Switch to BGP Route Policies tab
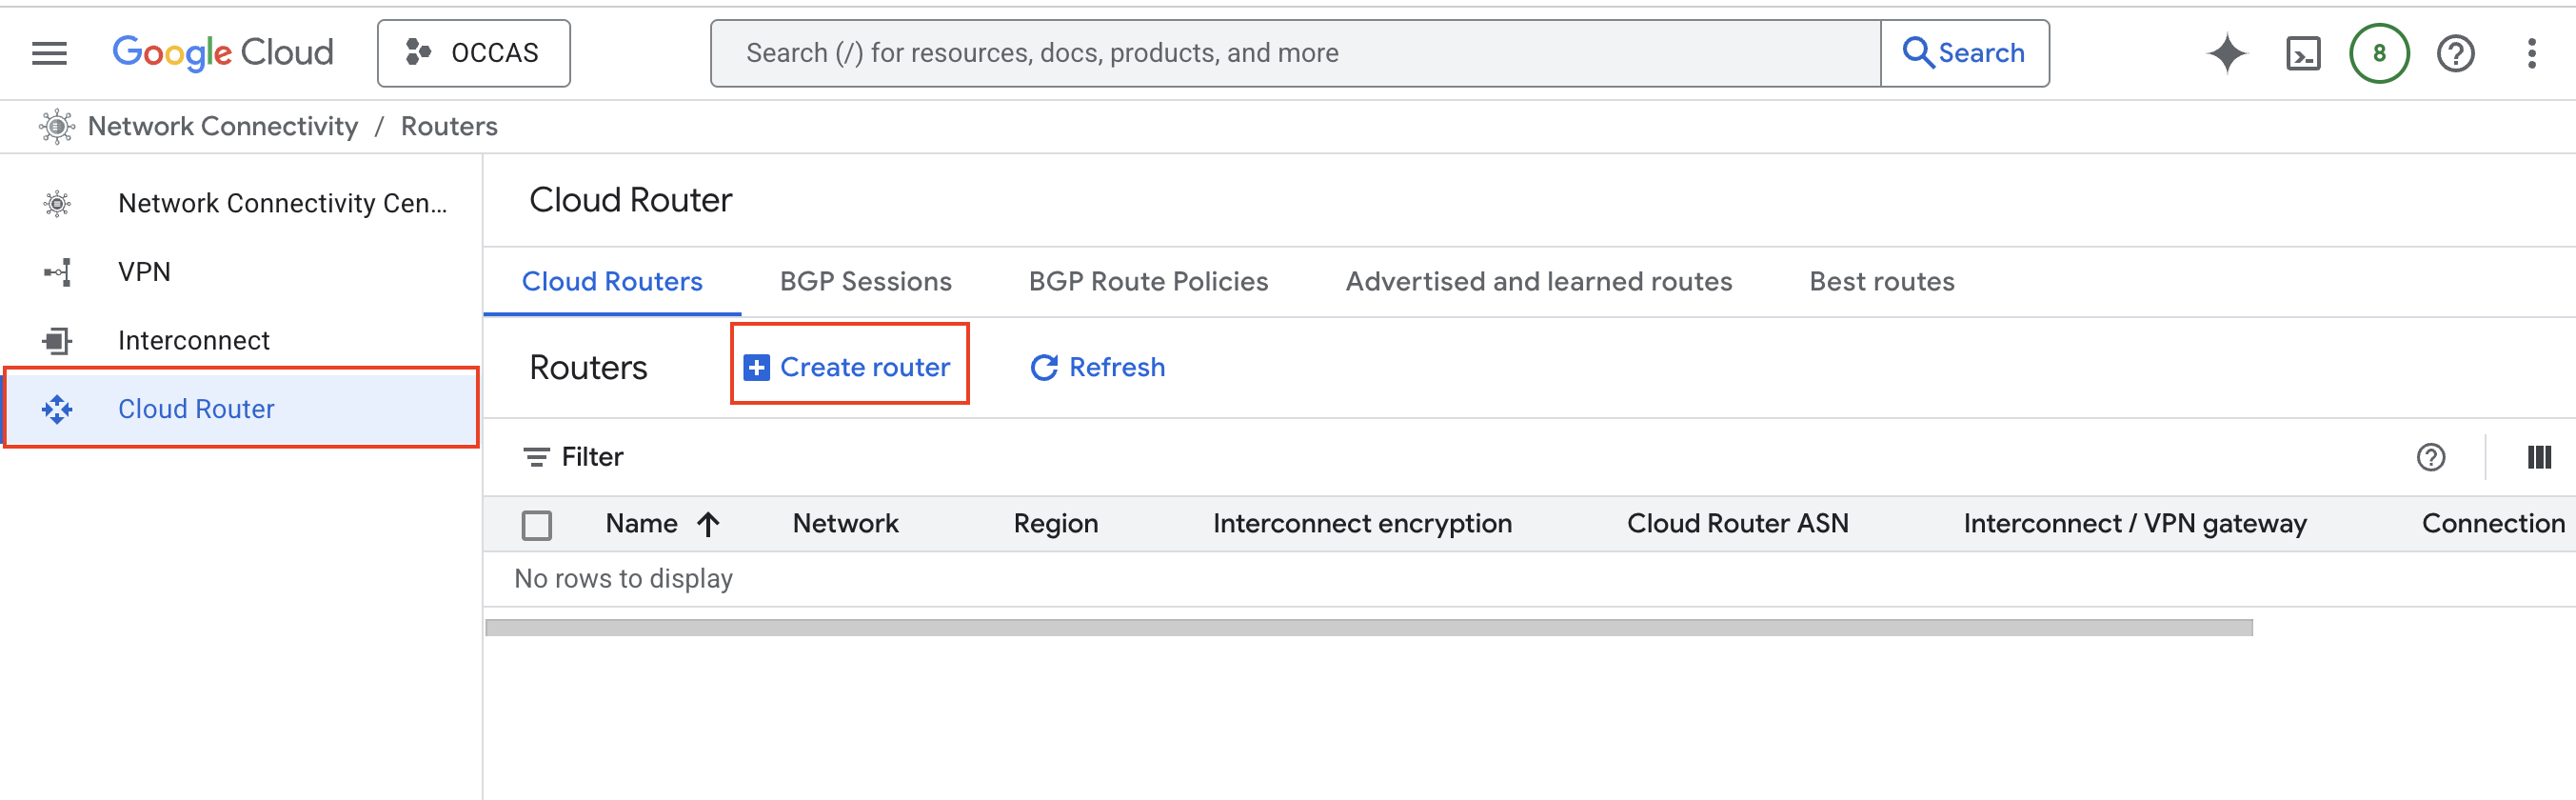Image resolution: width=2576 pixels, height=800 pixels. 1148,282
